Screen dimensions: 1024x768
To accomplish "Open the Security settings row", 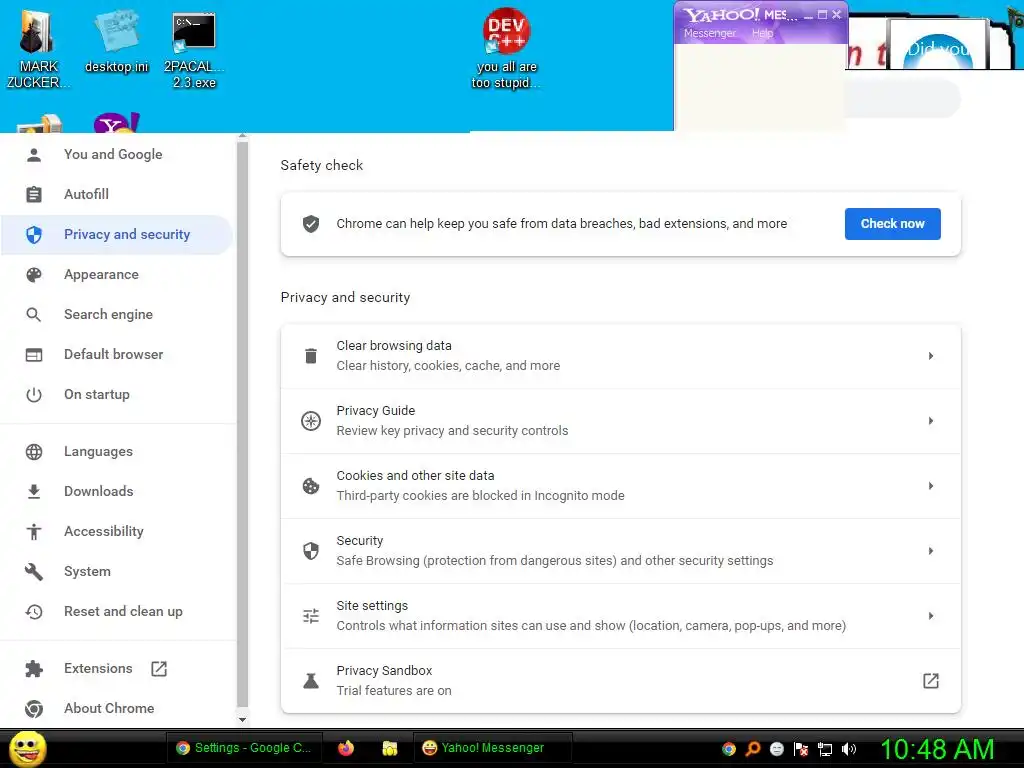I will (620, 551).
